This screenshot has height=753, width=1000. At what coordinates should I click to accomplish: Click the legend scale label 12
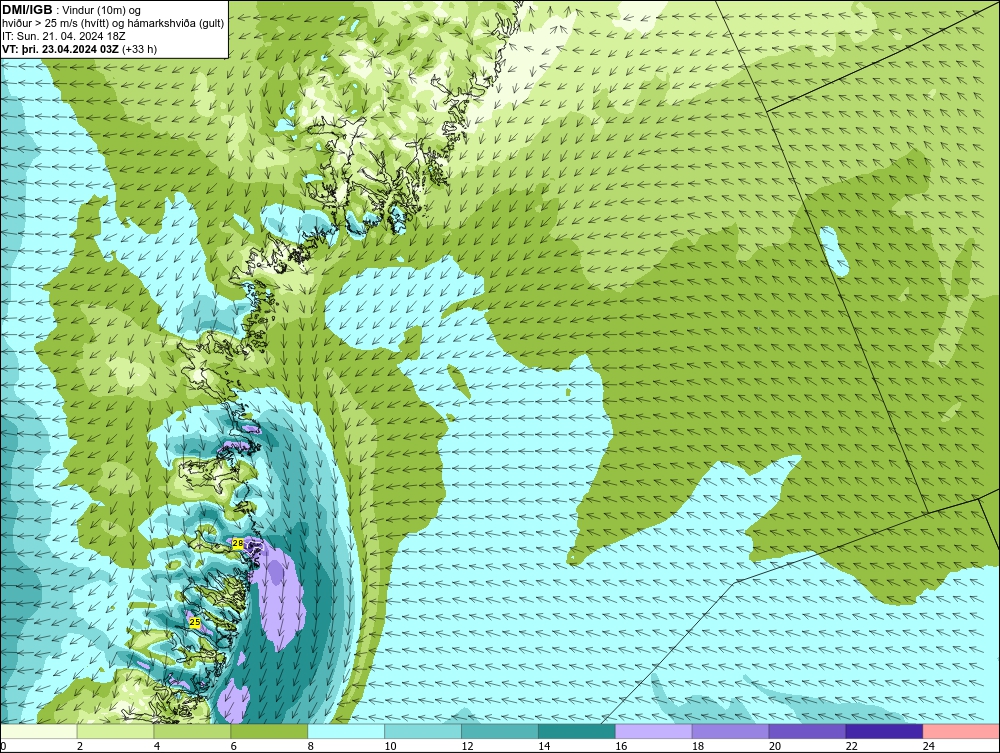(x=467, y=746)
